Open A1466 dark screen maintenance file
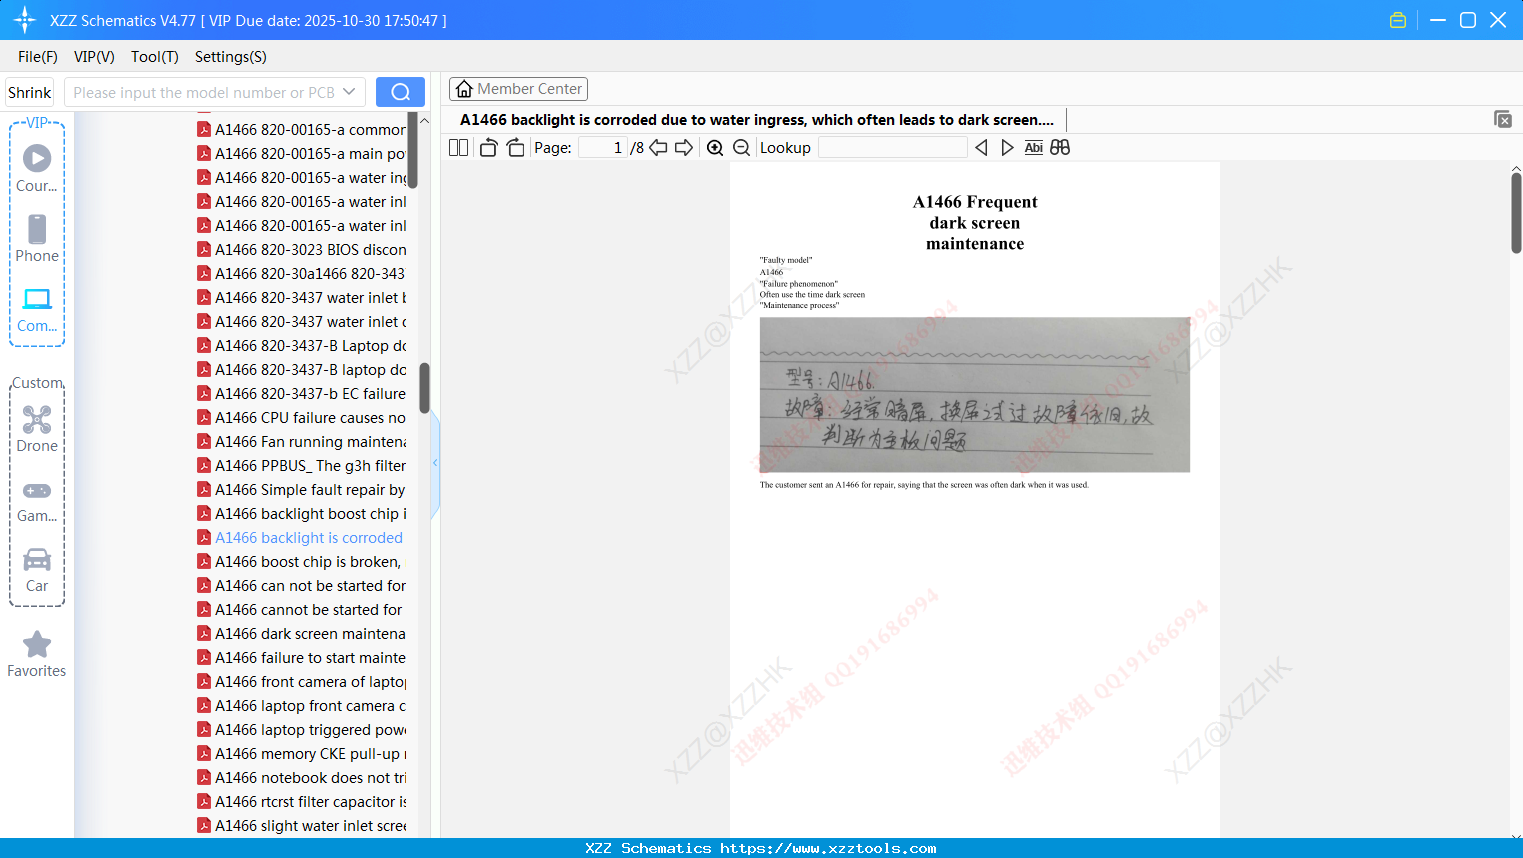The width and height of the screenshot is (1523, 858). (x=301, y=634)
